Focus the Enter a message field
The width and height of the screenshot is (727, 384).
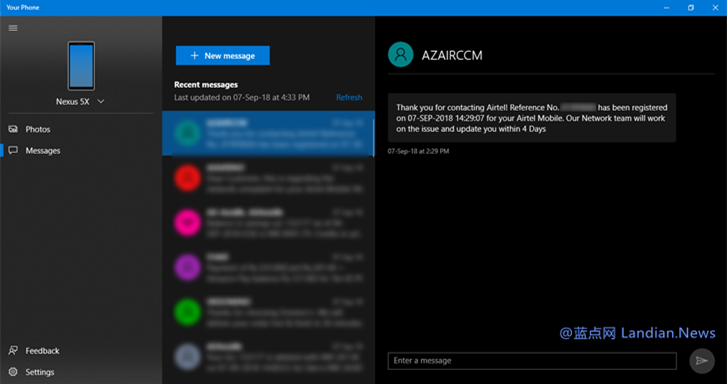532,361
